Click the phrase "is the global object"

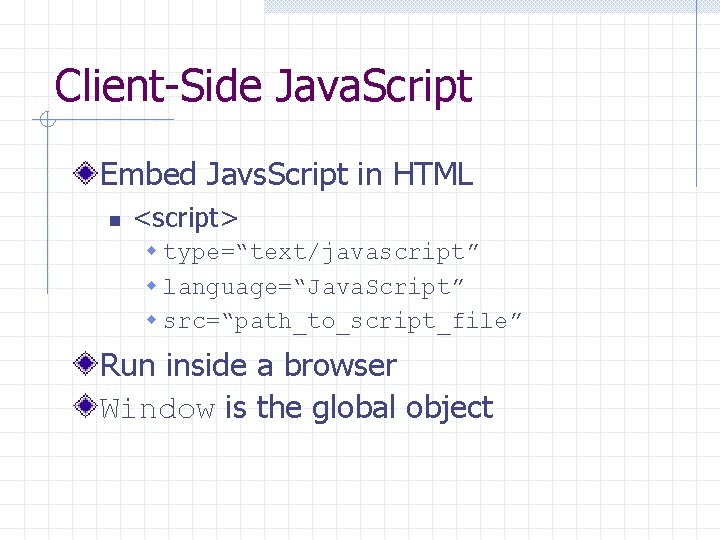coord(360,408)
